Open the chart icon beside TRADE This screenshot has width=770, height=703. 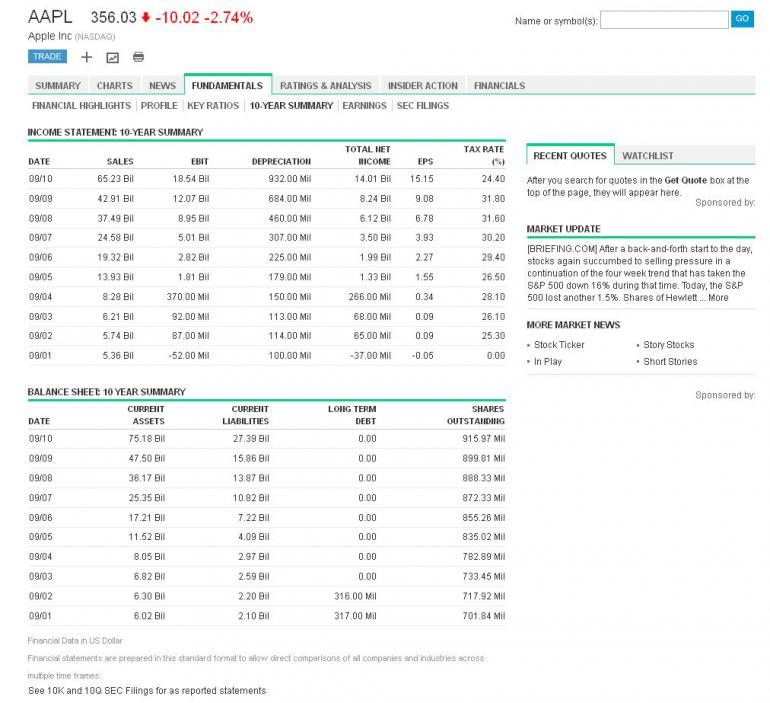pyautogui.click(x=112, y=57)
